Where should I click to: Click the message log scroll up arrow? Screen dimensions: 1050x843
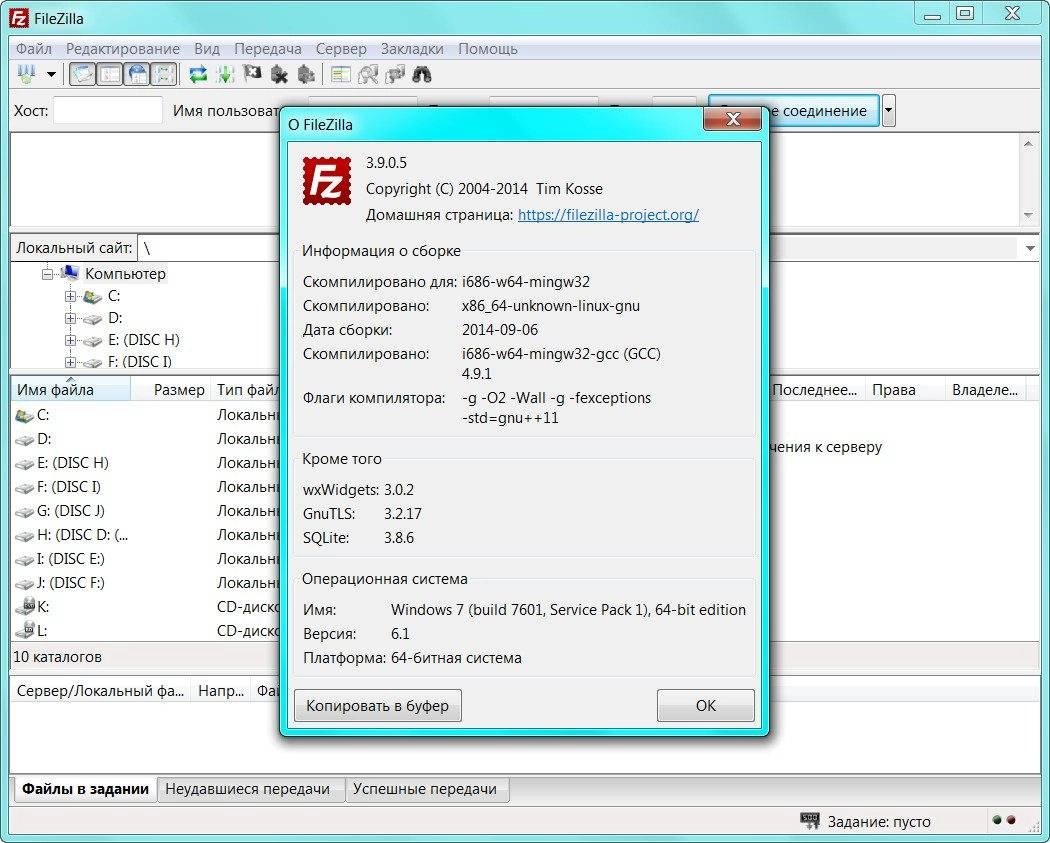coord(1029,143)
